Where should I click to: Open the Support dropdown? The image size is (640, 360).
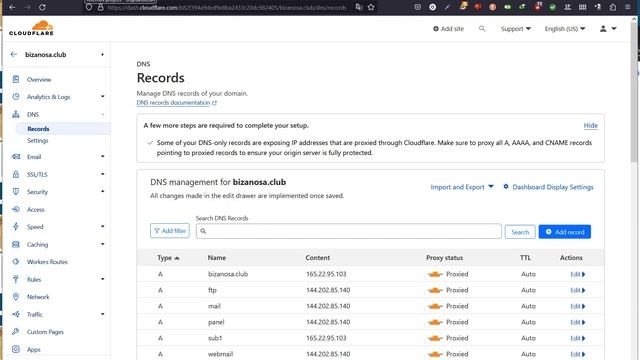[516, 29]
